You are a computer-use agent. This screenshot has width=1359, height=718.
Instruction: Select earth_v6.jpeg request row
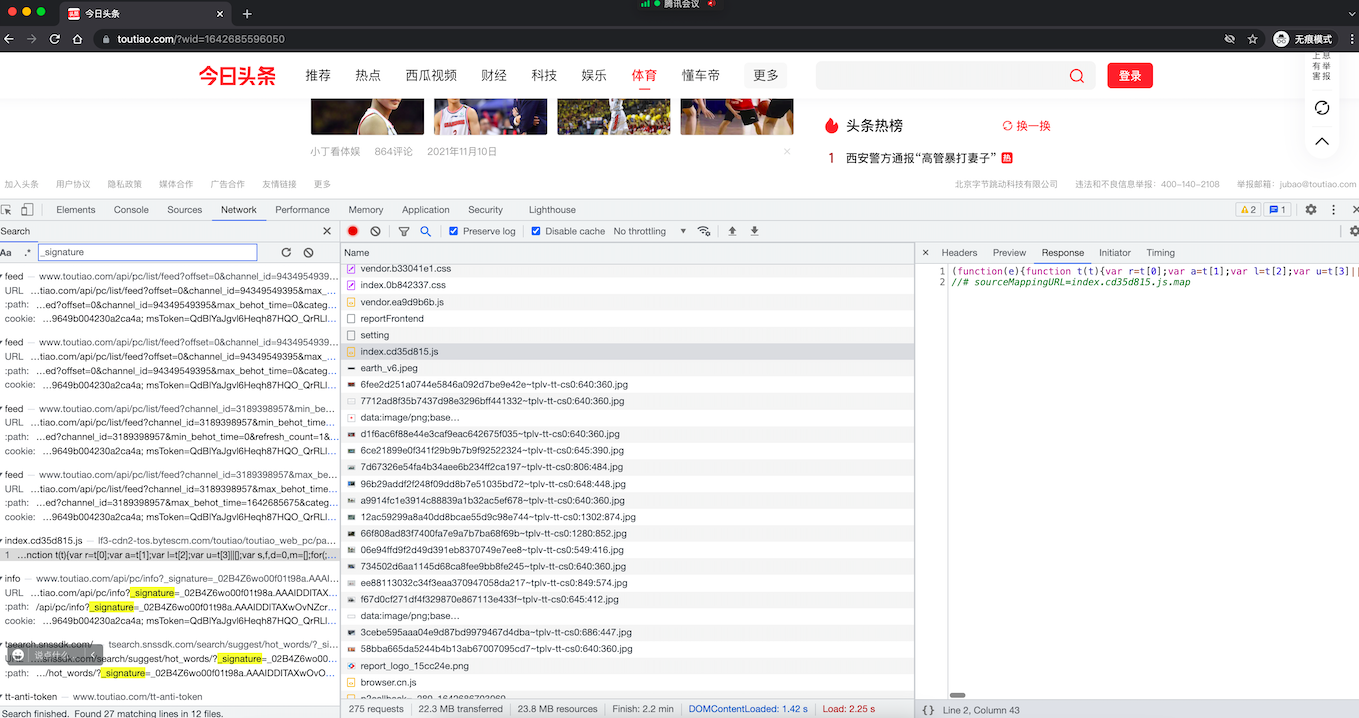pos(627,368)
